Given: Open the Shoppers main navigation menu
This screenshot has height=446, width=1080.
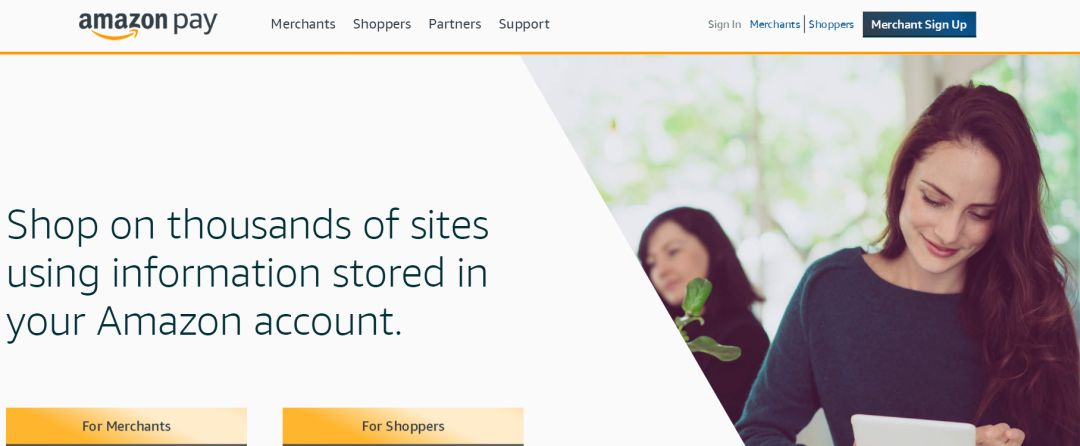Looking at the screenshot, I should click(x=382, y=24).
